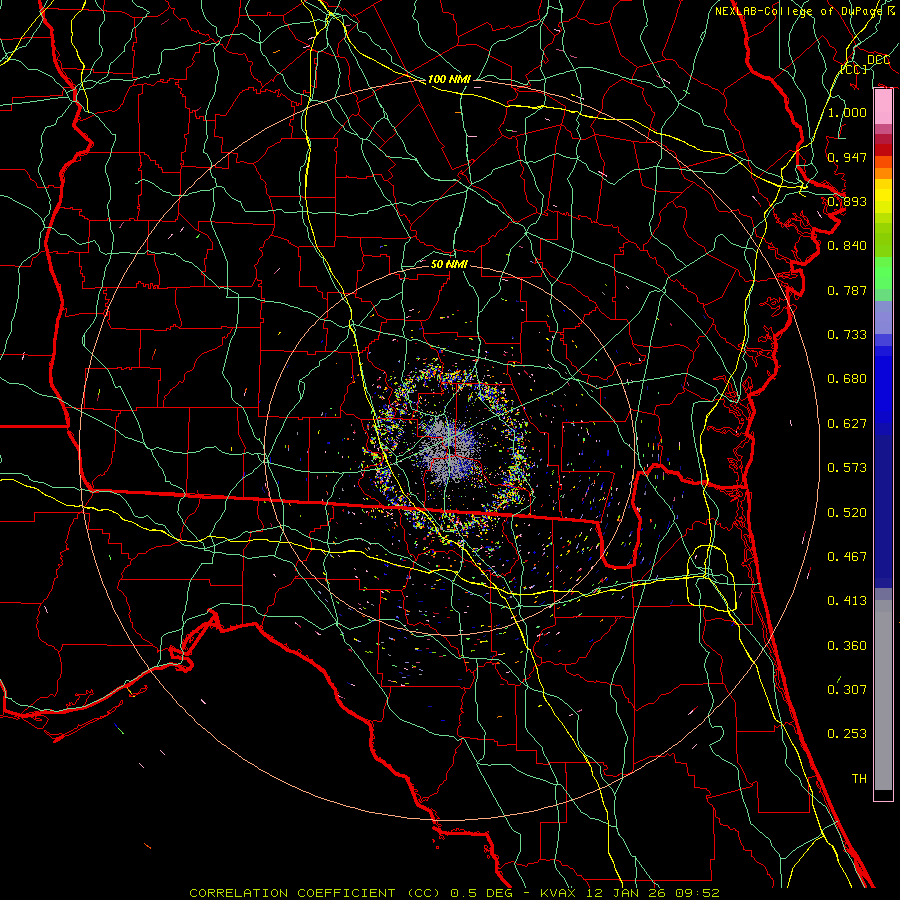Click the gray low-value segment of the color bar
The image size is (900, 900).
(883, 695)
